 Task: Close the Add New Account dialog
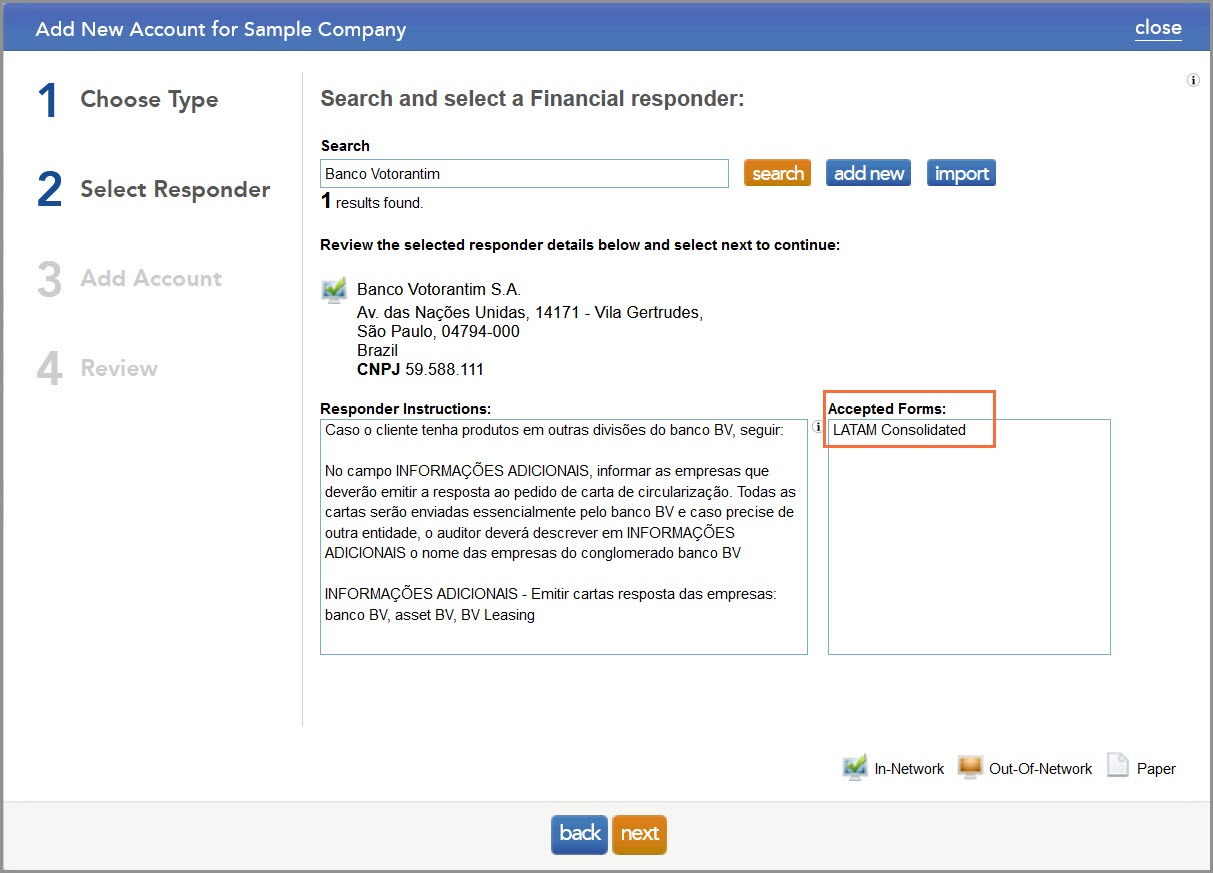[x=1158, y=28]
